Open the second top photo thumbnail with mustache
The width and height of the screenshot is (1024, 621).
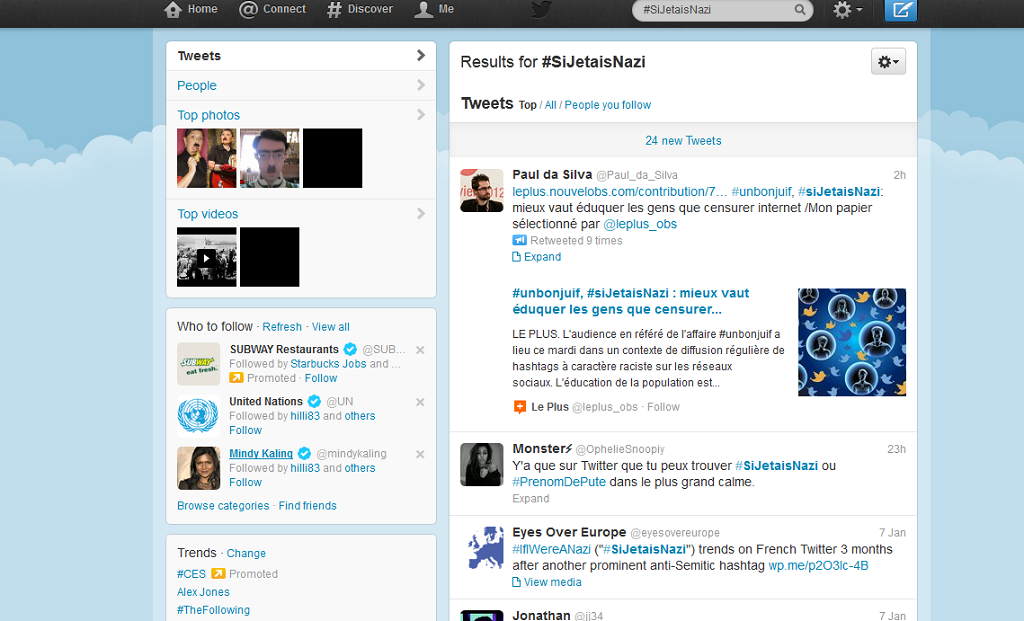coord(270,158)
